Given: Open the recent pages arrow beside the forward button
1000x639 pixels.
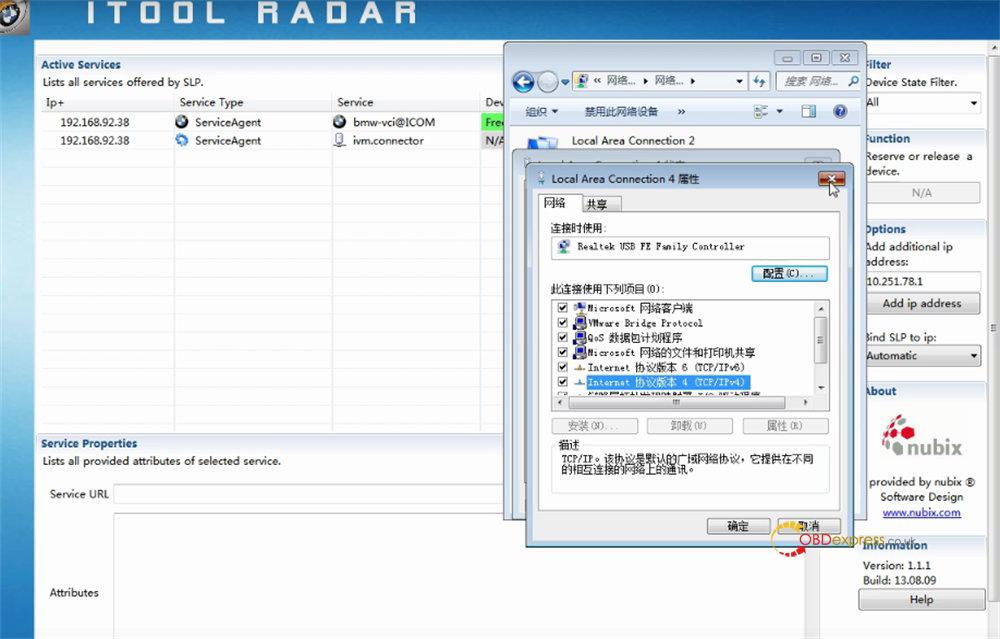Looking at the screenshot, I should (565, 82).
